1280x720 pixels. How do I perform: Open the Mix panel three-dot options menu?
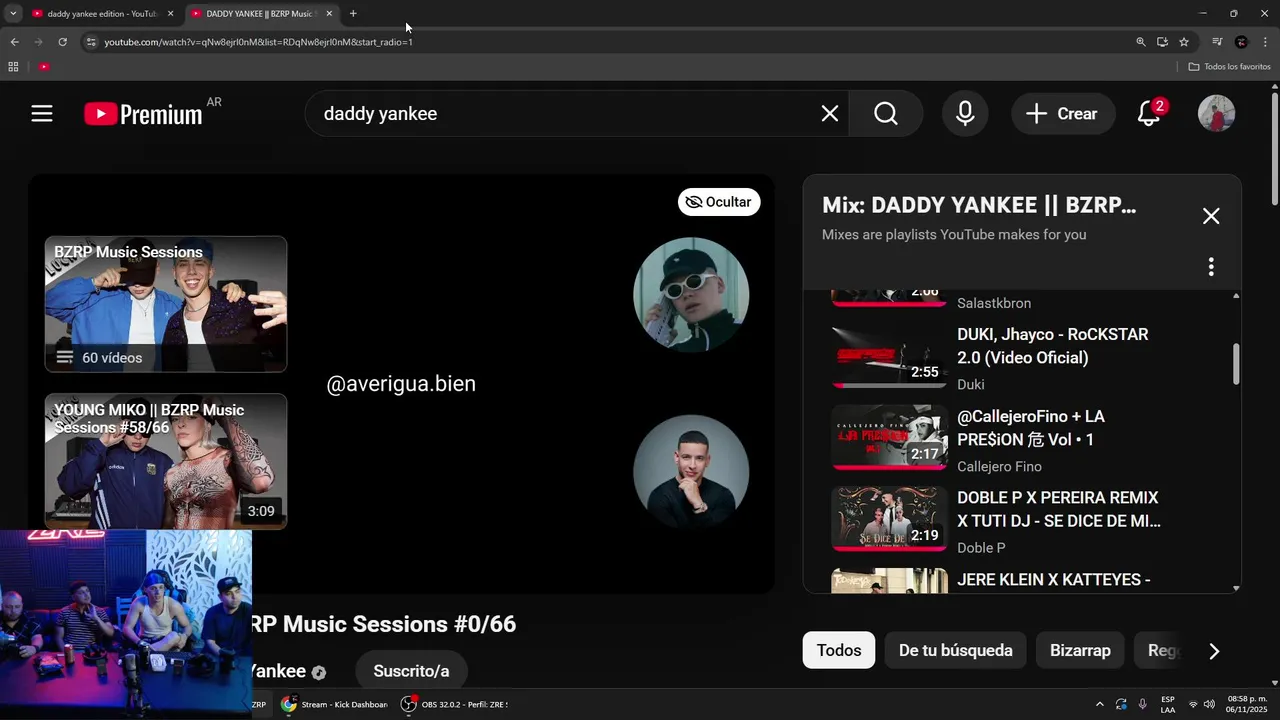click(x=1211, y=267)
